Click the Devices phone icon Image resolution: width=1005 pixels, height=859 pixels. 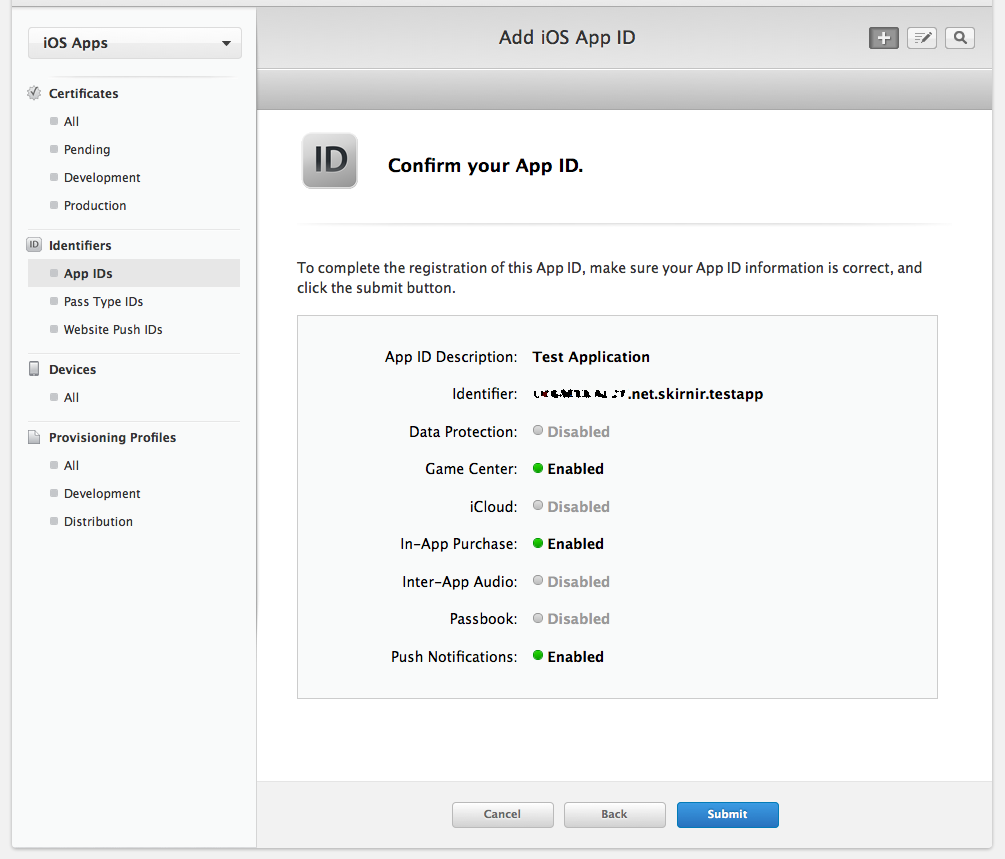[x=34, y=369]
